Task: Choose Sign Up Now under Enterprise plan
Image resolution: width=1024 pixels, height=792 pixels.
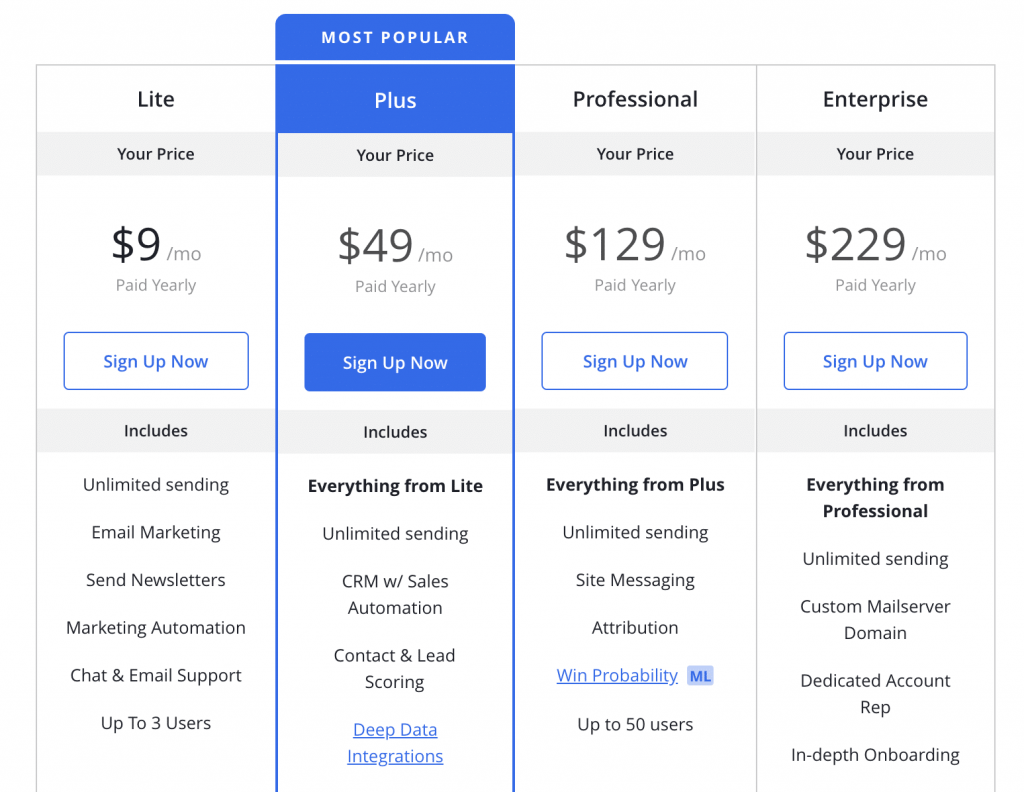Action: 875,361
